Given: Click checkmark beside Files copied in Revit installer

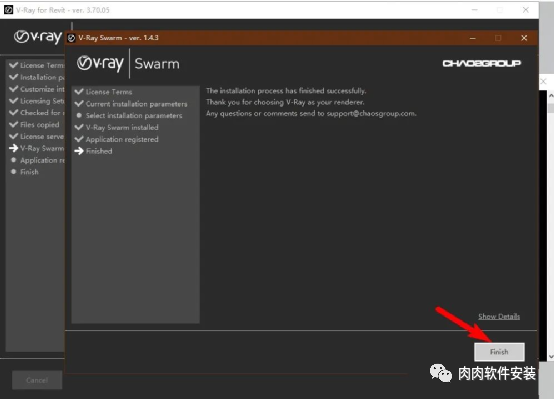Looking at the screenshot, I should (x=13, y=124).
